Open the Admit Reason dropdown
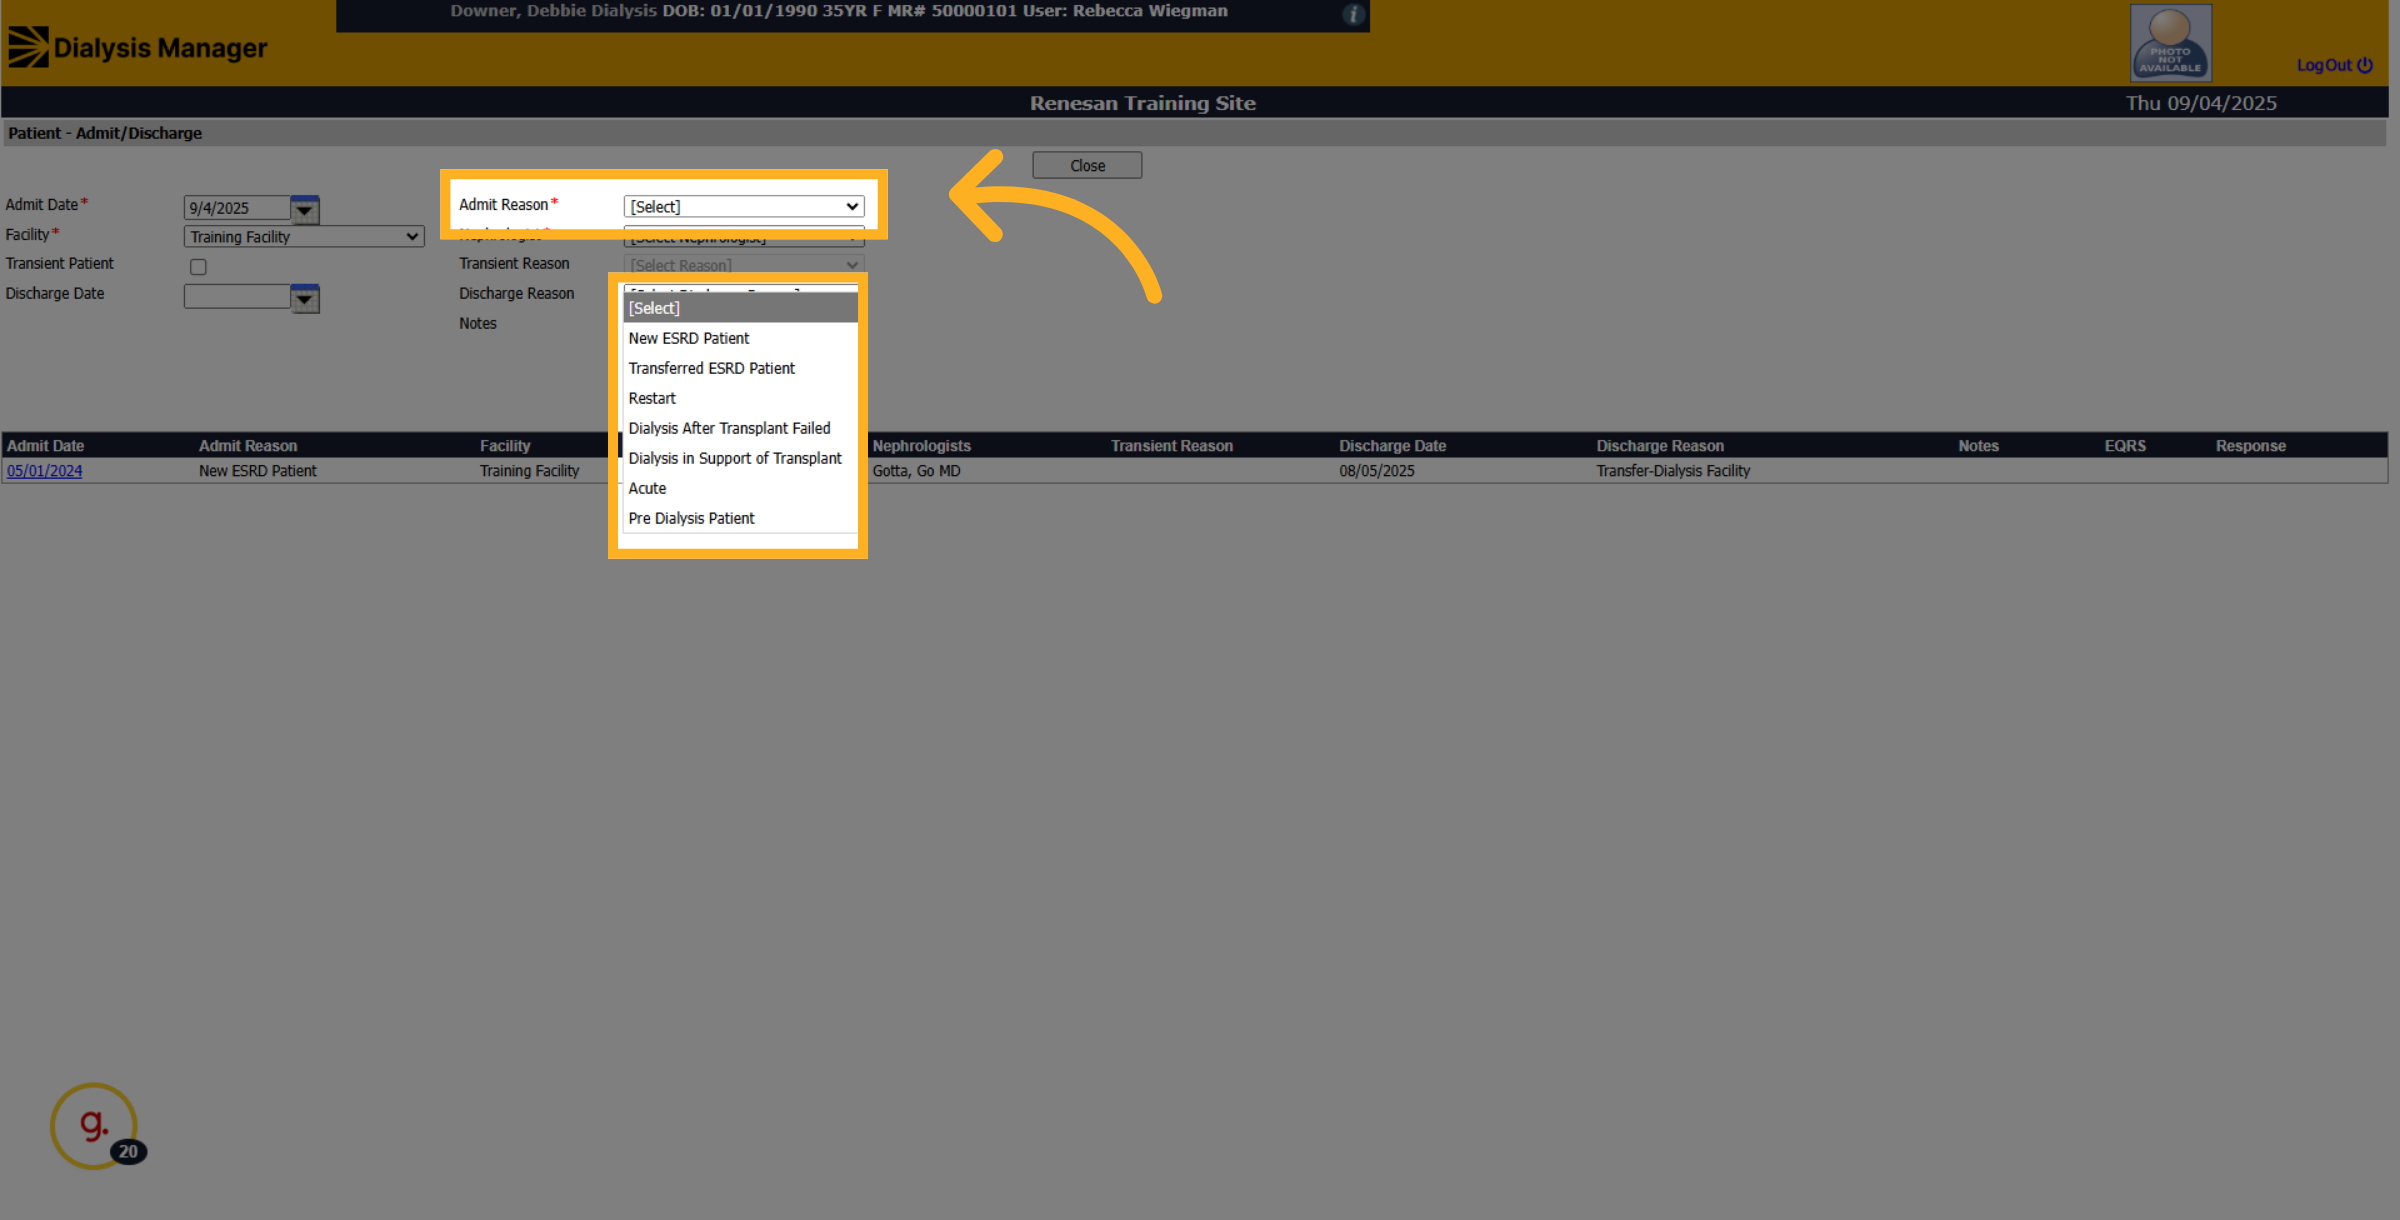2400x1220 pixels. 743,206
